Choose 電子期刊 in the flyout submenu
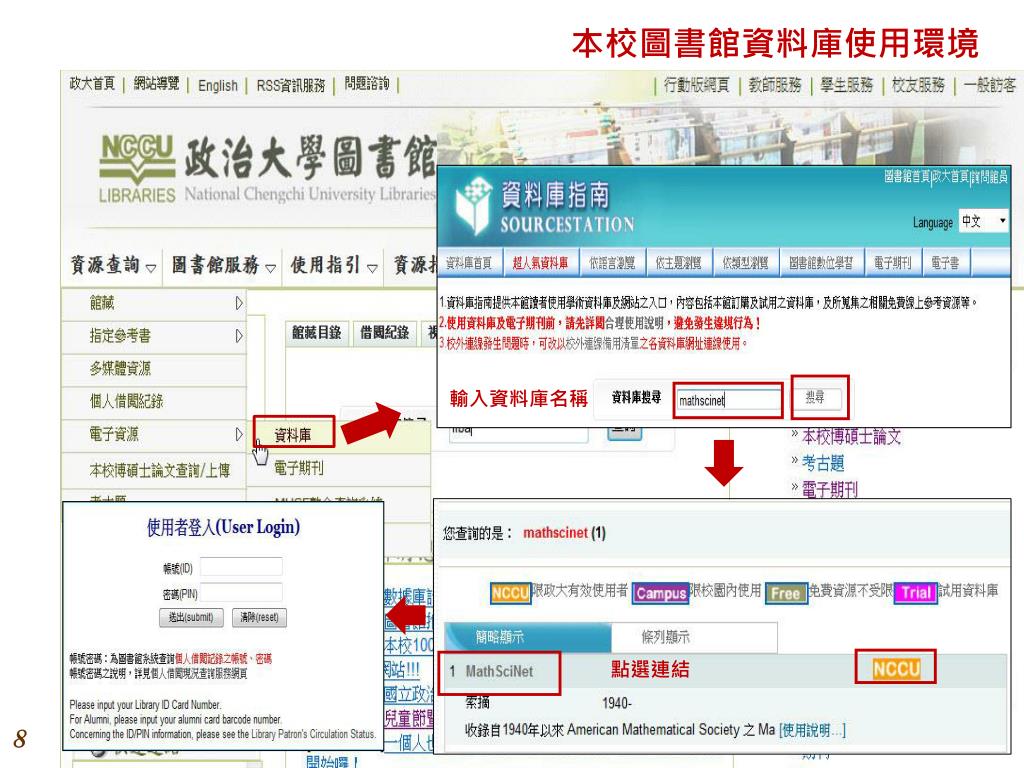1024x768 pixels. click(298, 468)
